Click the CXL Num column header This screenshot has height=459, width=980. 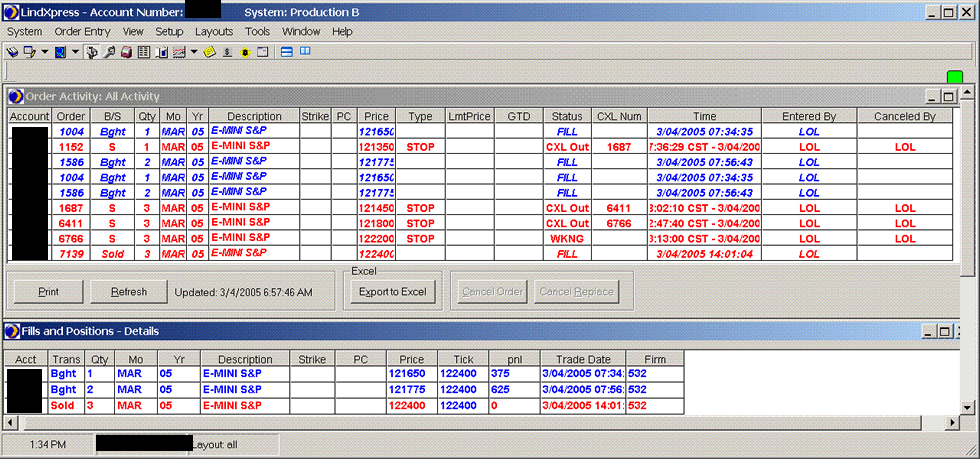(x=619, y=116)
